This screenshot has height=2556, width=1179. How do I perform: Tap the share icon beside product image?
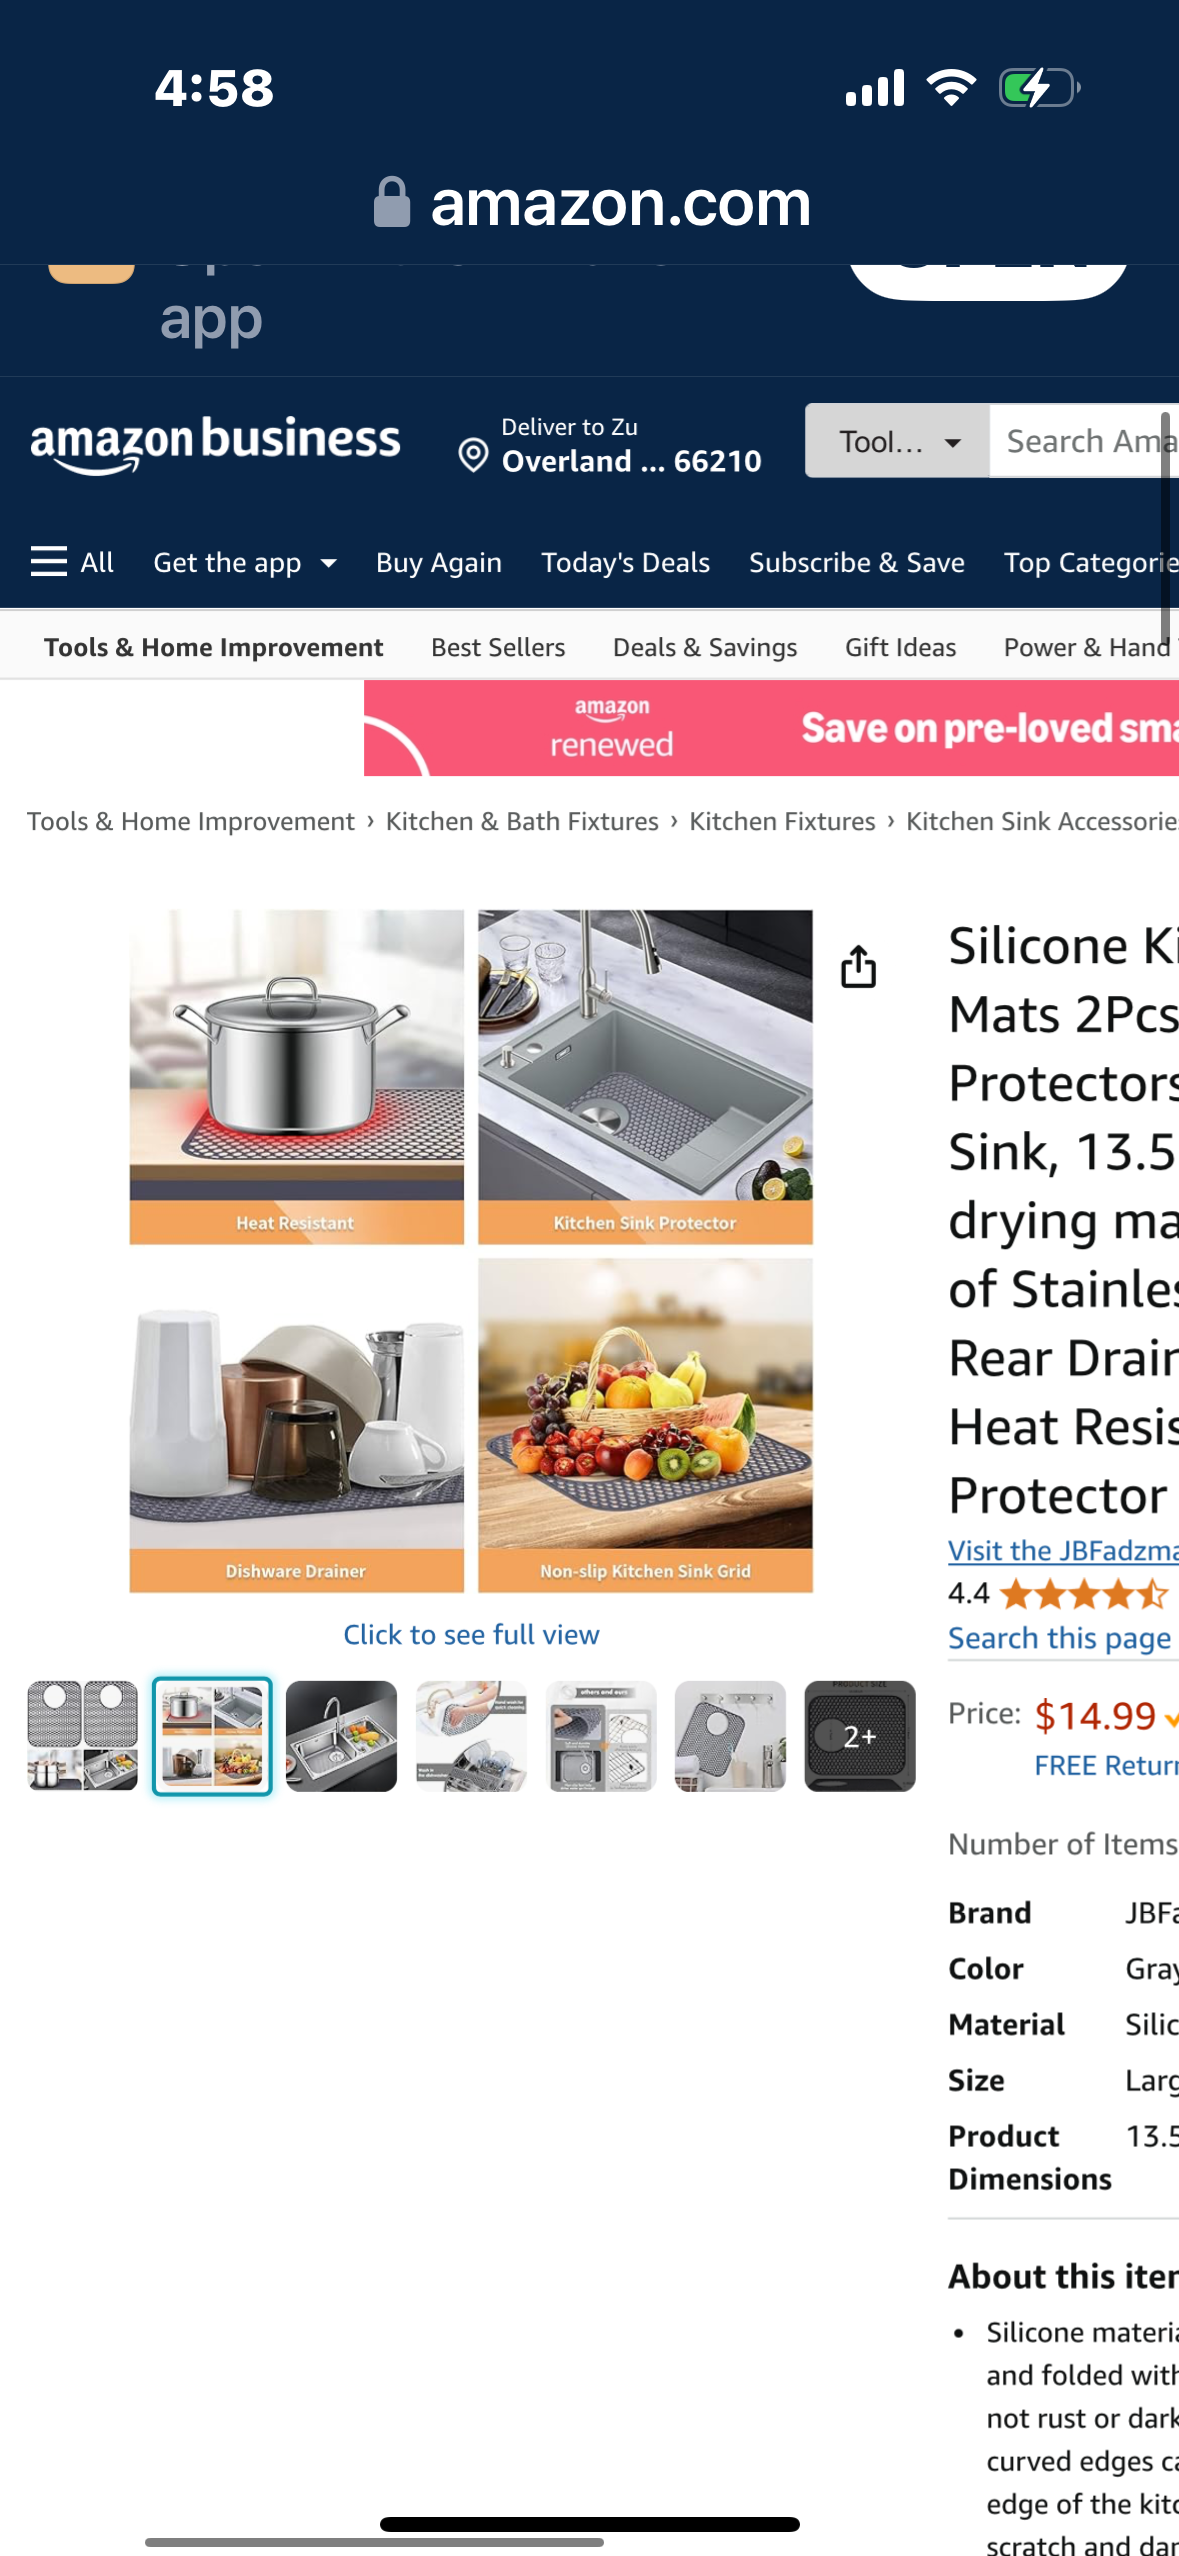point(858,966)
